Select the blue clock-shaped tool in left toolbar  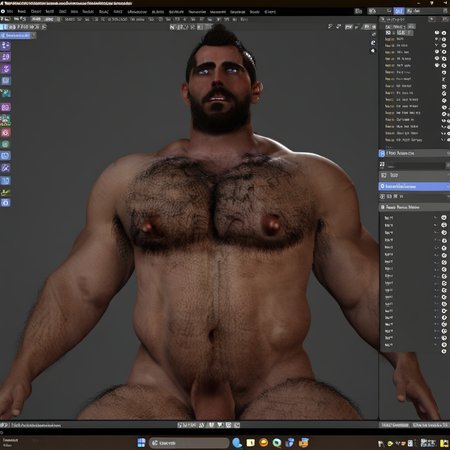pyautogui.click(x=5, y=156)
